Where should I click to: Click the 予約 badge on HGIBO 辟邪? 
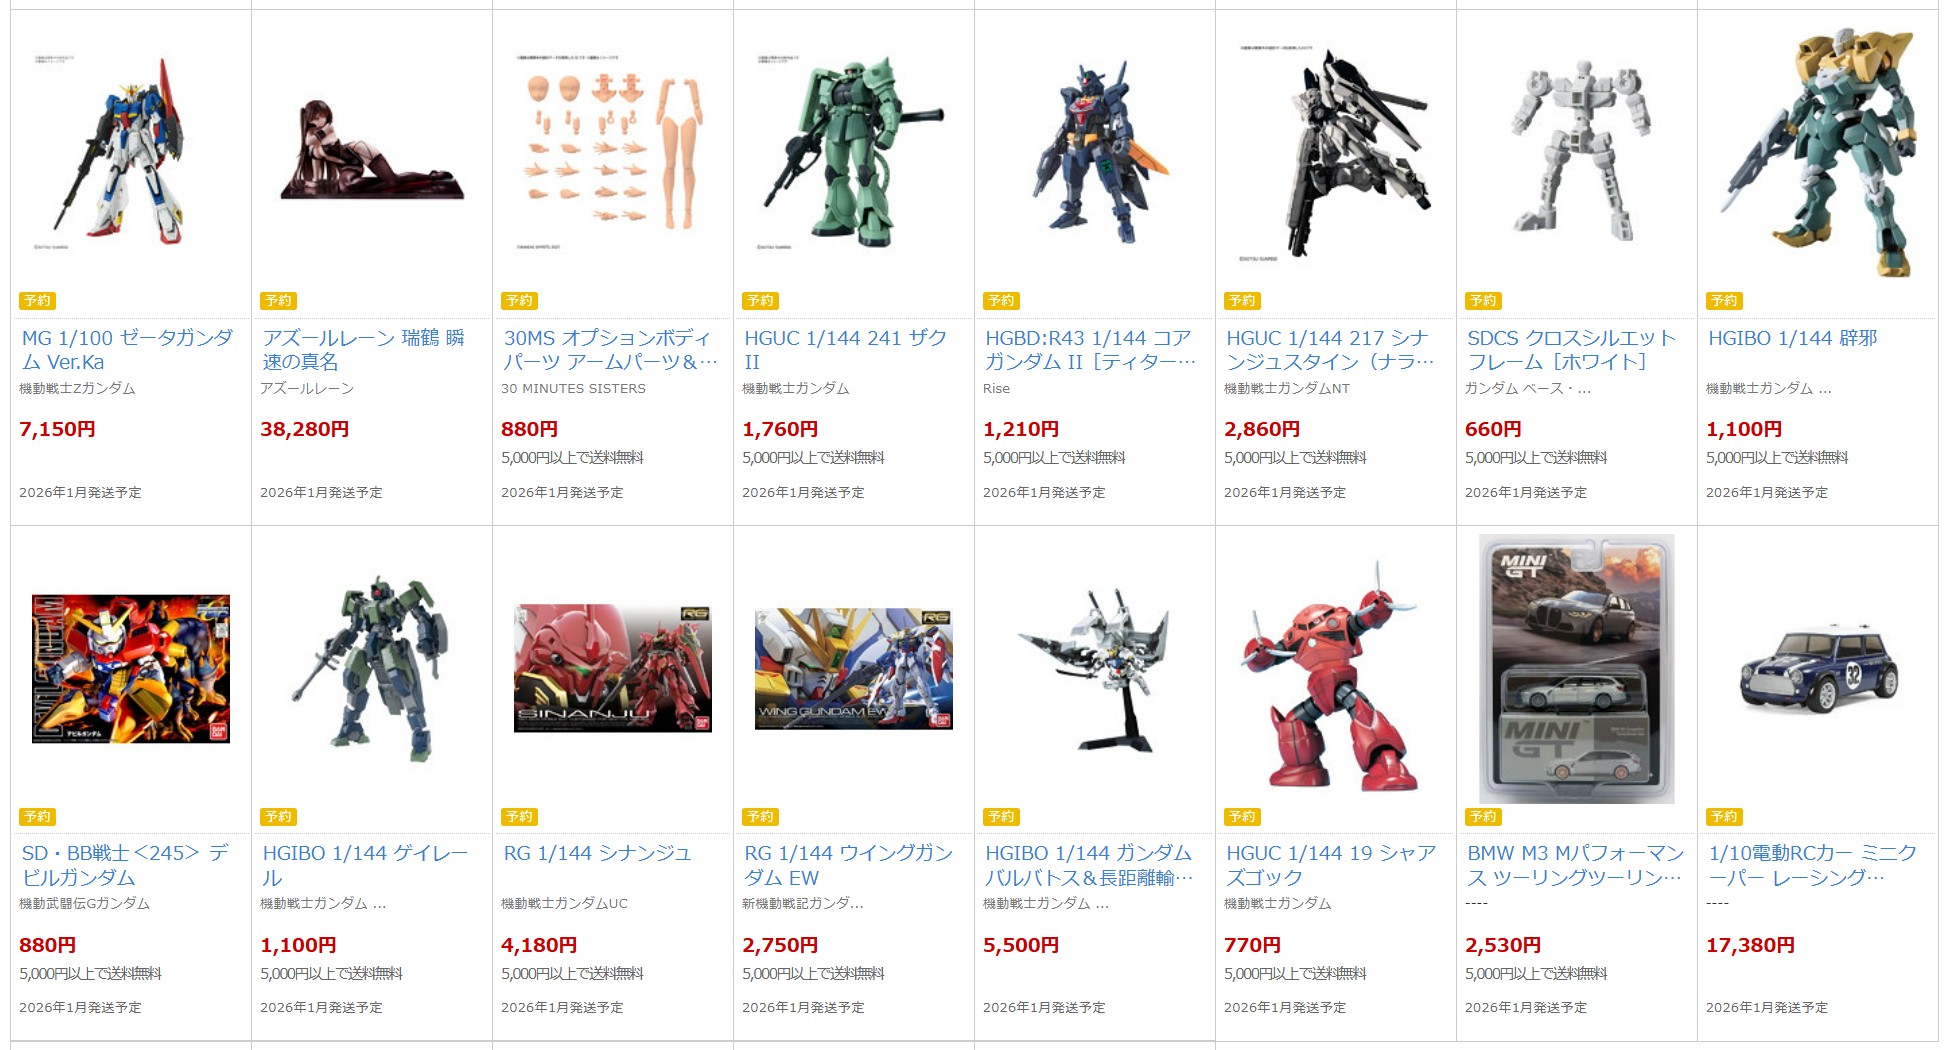click(1724, 301)
